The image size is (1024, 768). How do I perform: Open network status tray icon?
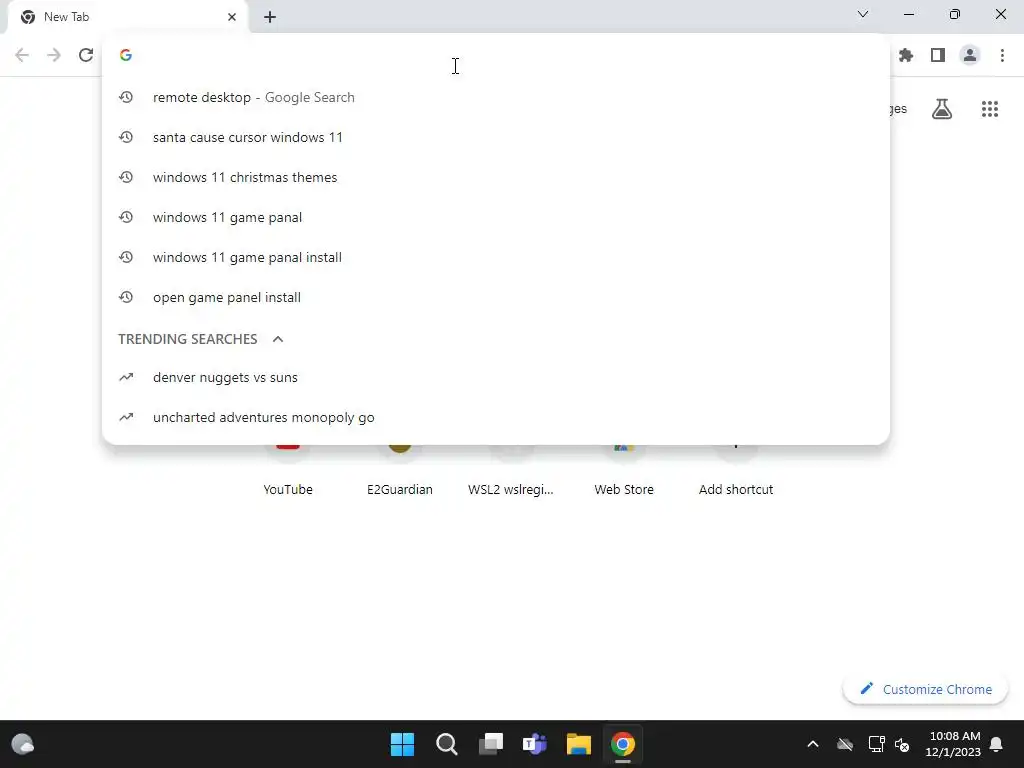[x=876, y=744]
